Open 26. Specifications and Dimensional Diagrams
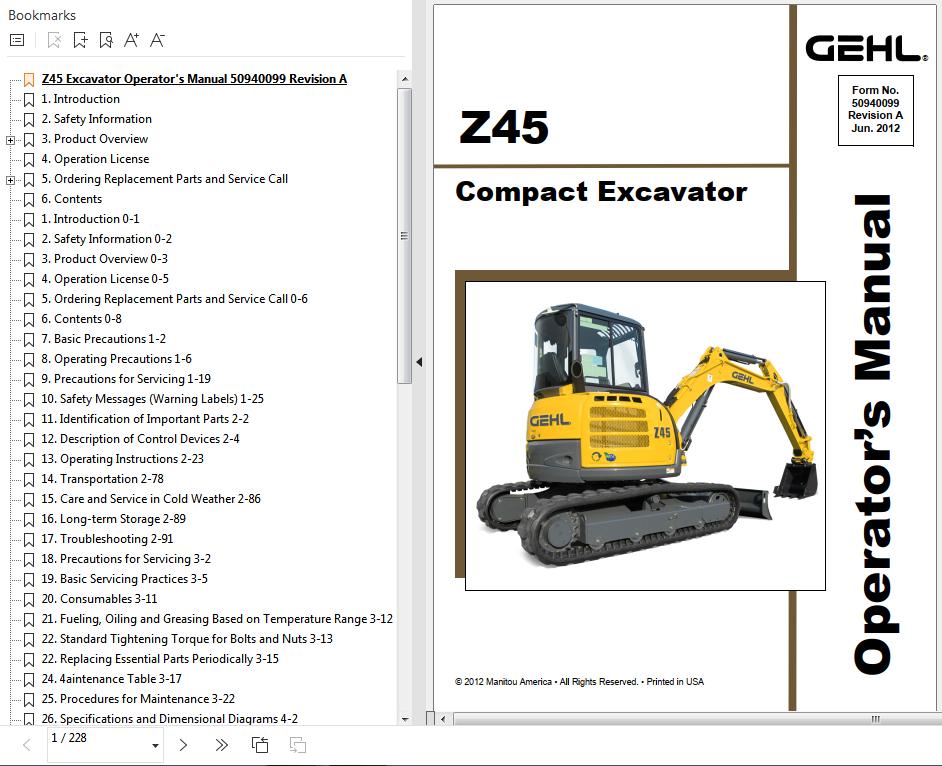Viewport: 942px width, 766px height. 169,719
